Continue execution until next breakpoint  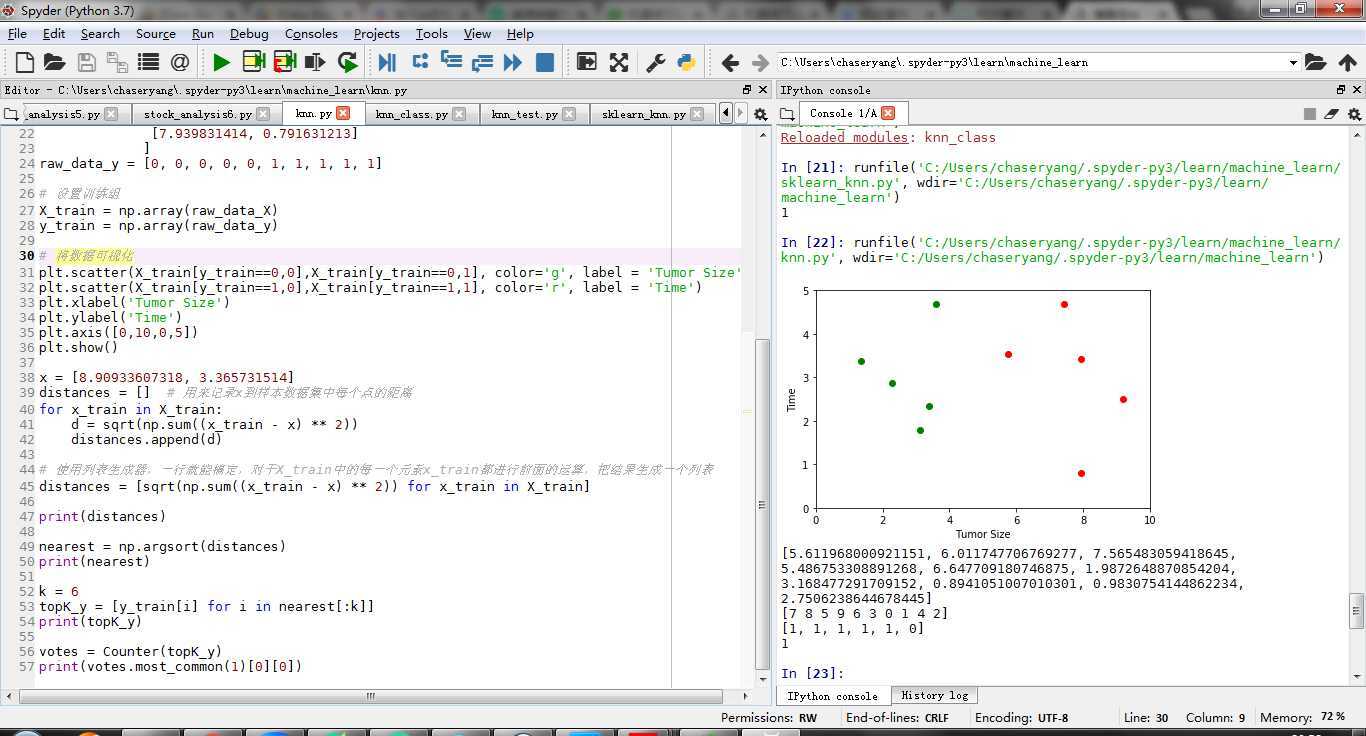[x=513, y=62]
